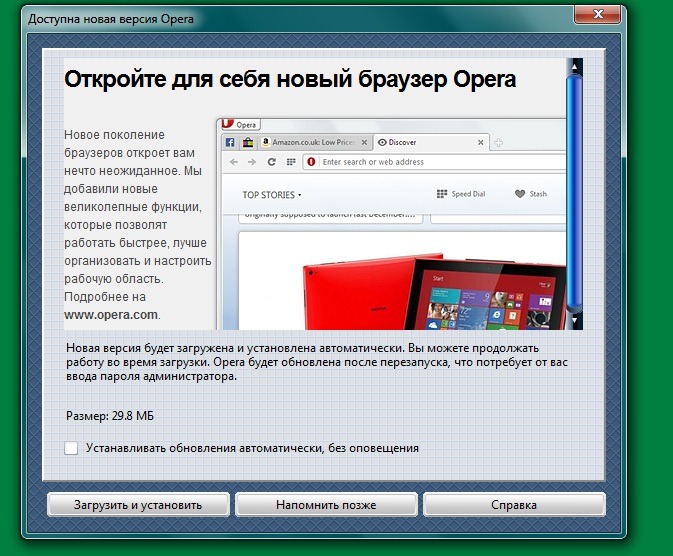The width and height of the screenshot is (673, 556).
Task: Click the heading Откройте для себя новый браузер Opera
Action: point(290,80)
